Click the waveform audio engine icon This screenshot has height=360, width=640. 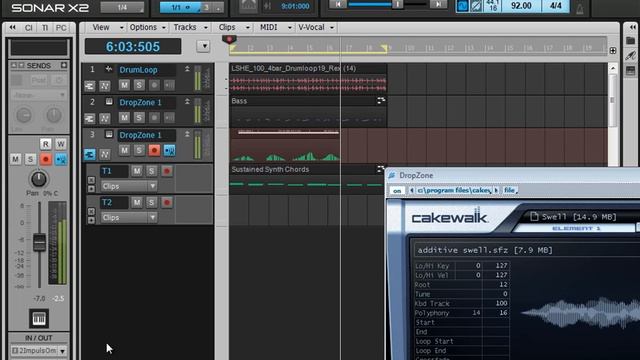pyautogui.click(x=462, y=6)
